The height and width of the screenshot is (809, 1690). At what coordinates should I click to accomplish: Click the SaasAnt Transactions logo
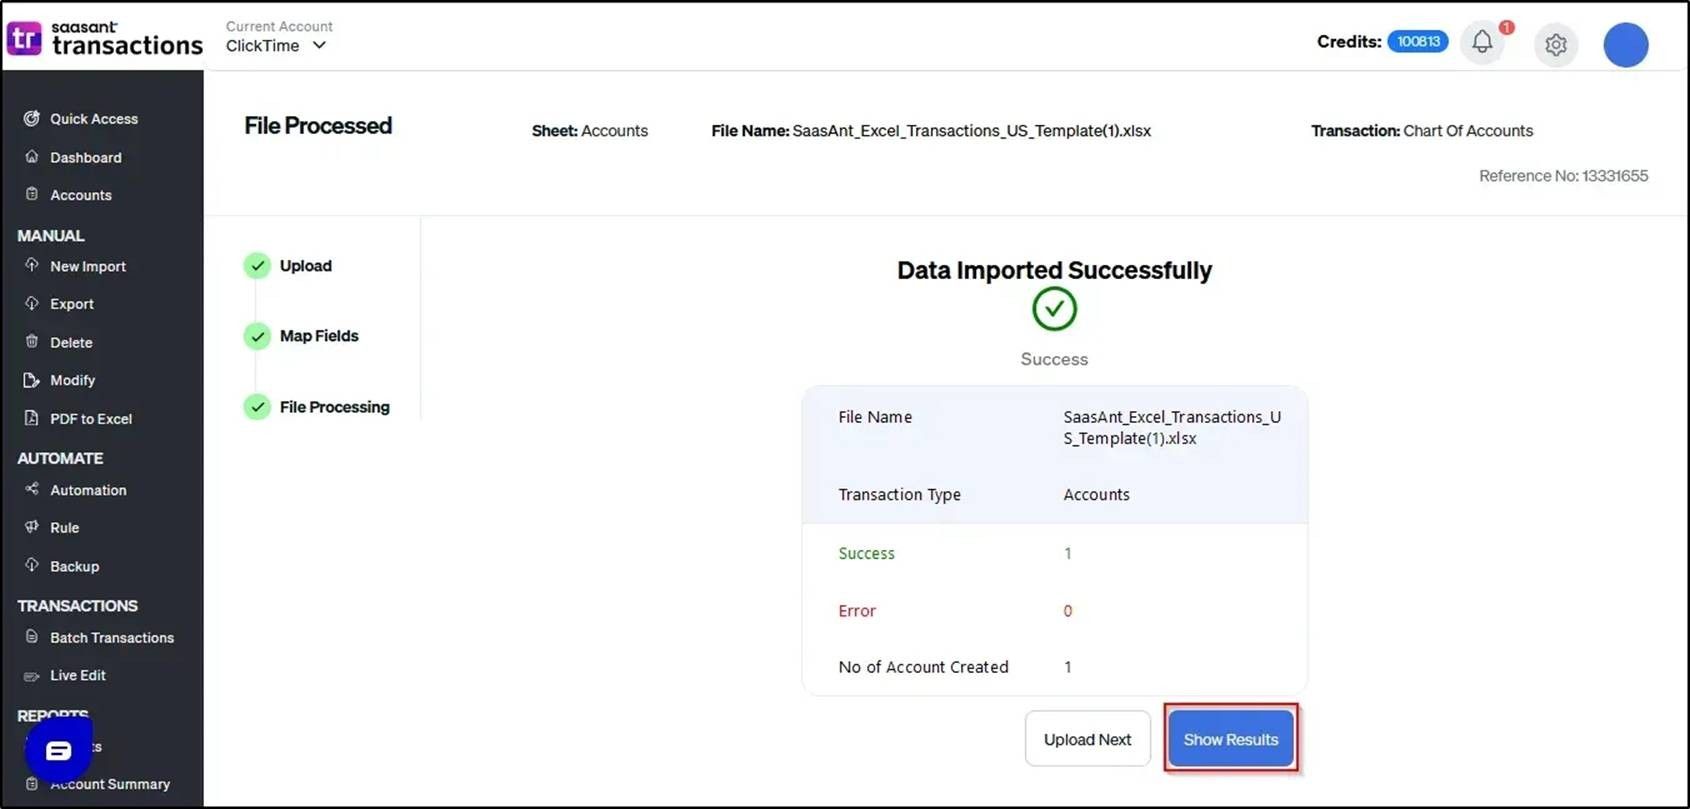tap(104, 39)
